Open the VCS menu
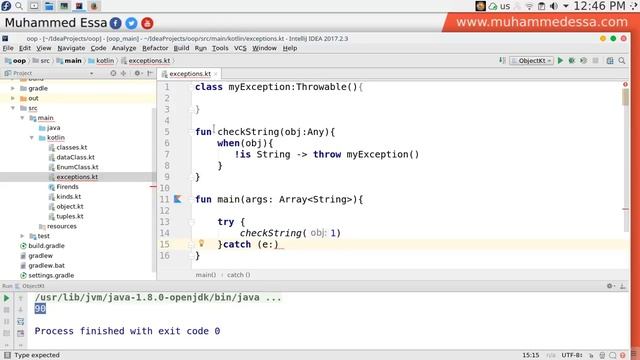 [x=240, y=48]
